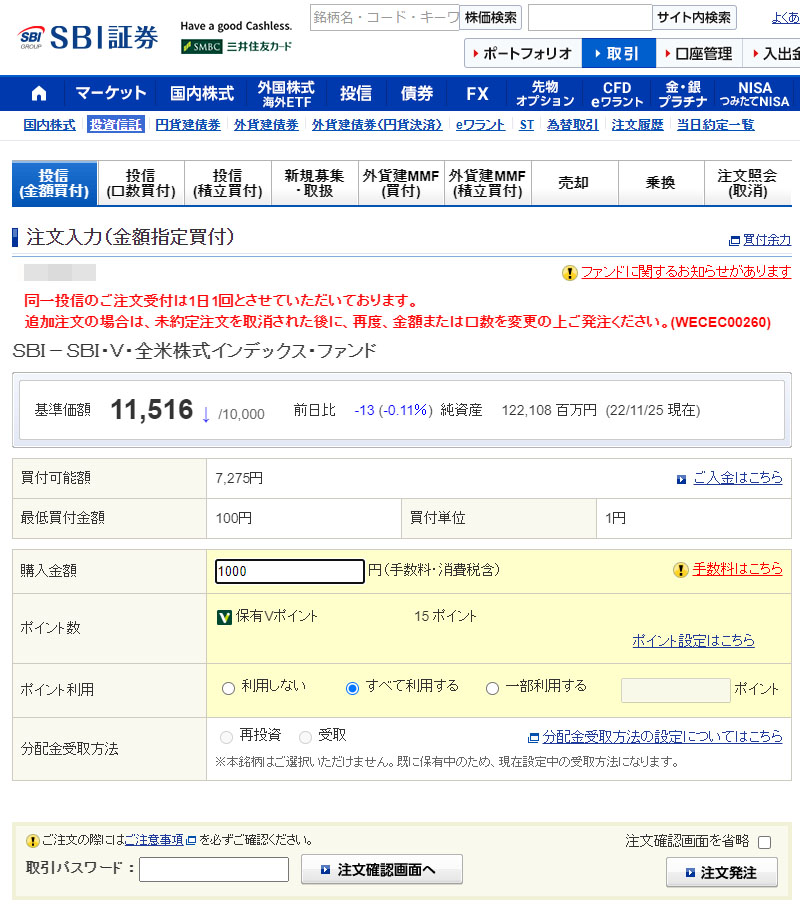800x914 pixels.
Task: Open the ポイント設定はこちら link
Action: click(x=693, y=640)
